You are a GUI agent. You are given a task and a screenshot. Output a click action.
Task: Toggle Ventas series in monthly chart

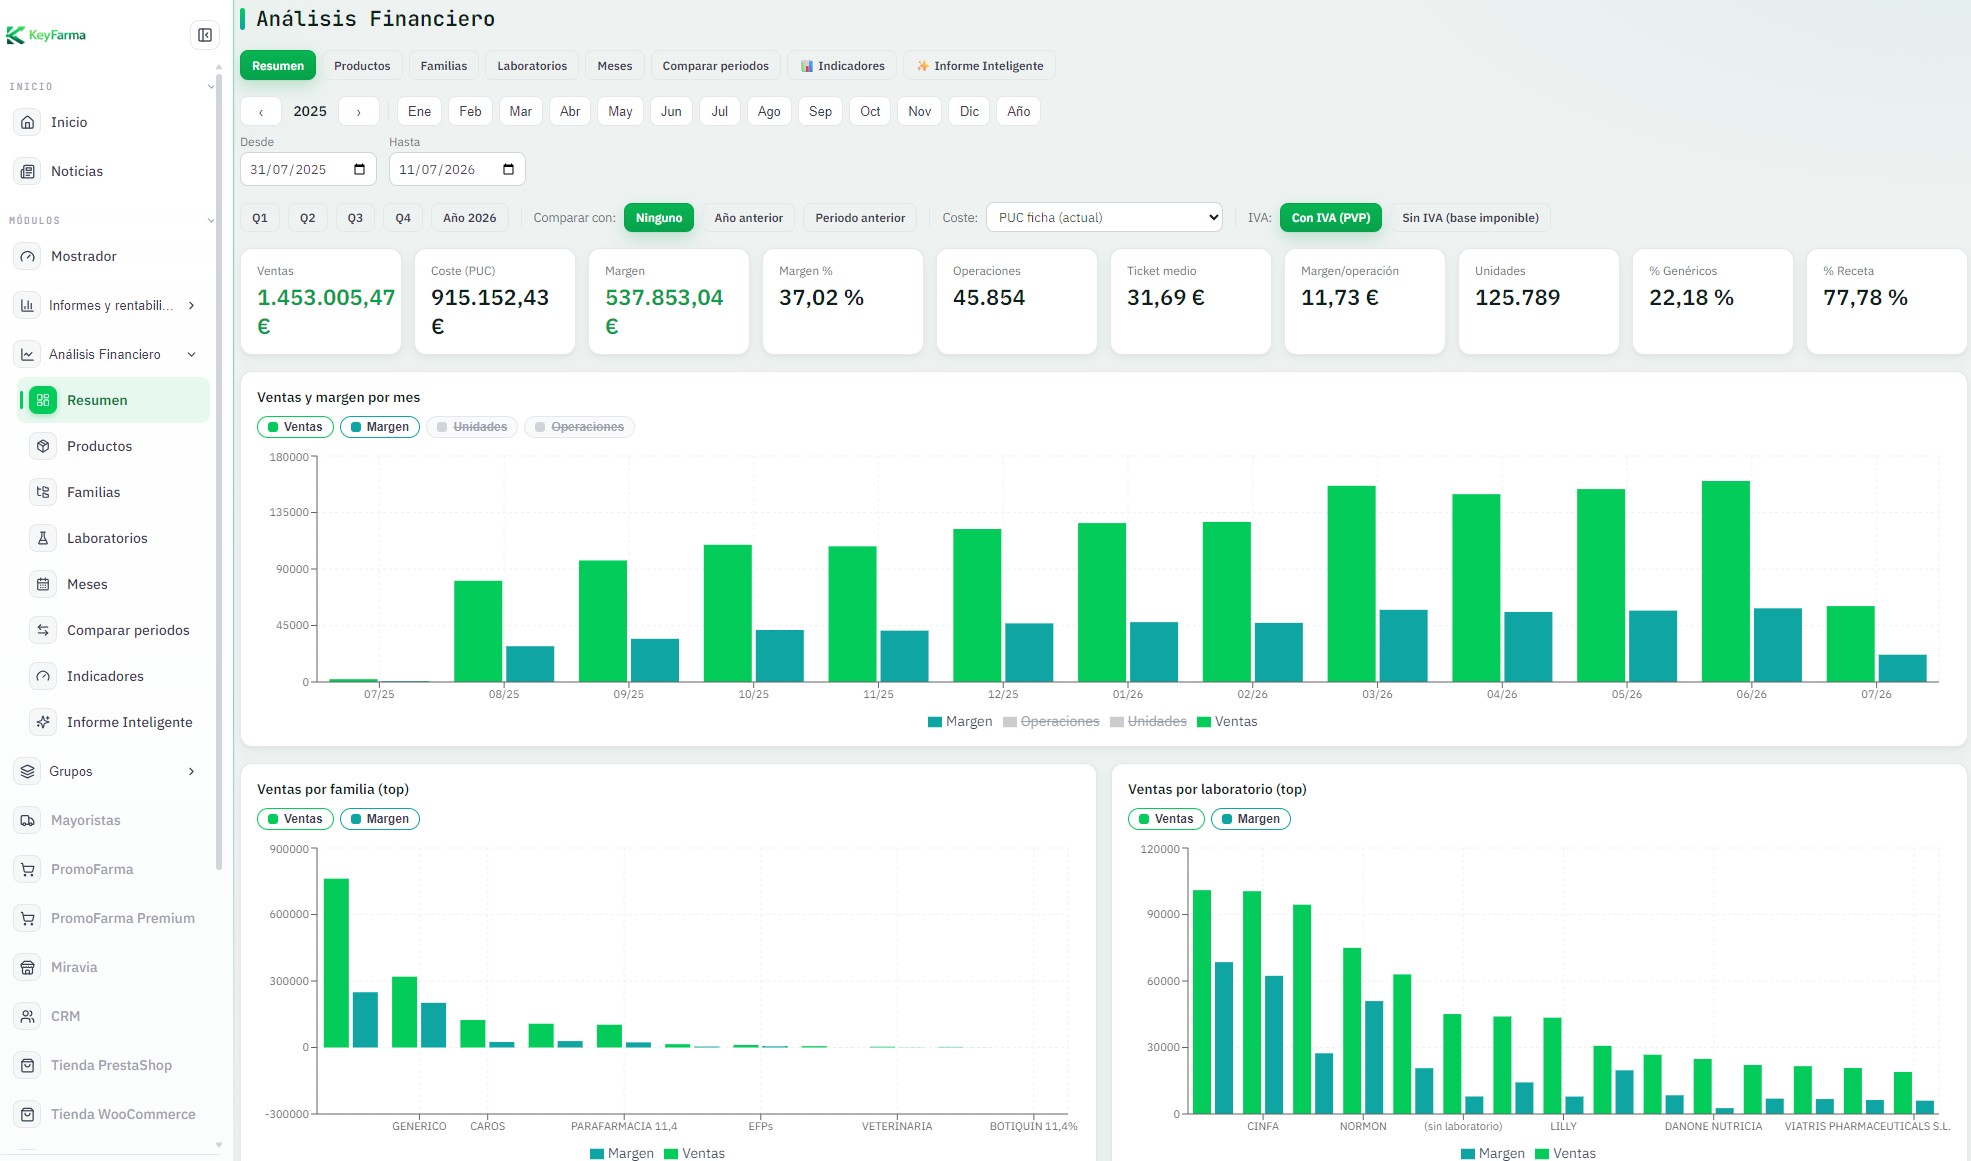[295, 427]
